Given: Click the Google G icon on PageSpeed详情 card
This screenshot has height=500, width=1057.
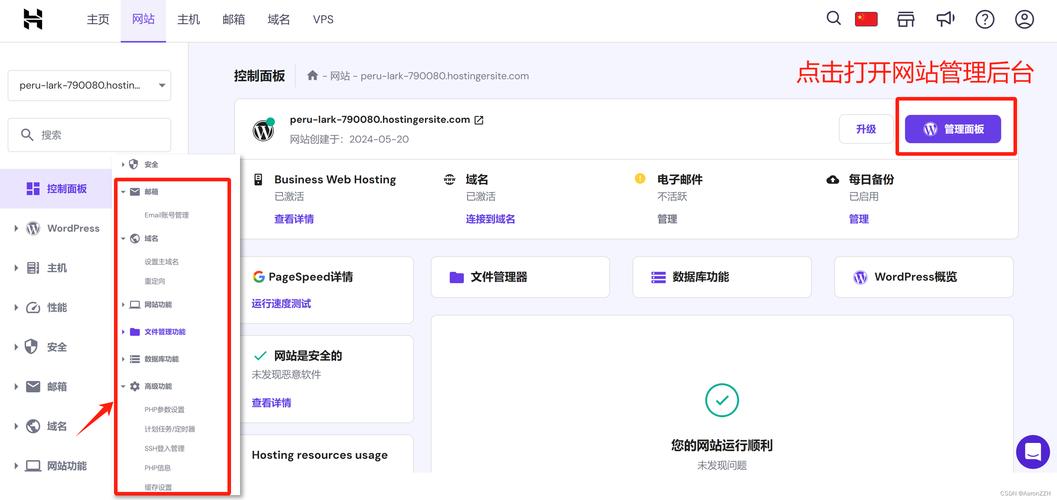Looking at the screenshot, I should (259, 277).
